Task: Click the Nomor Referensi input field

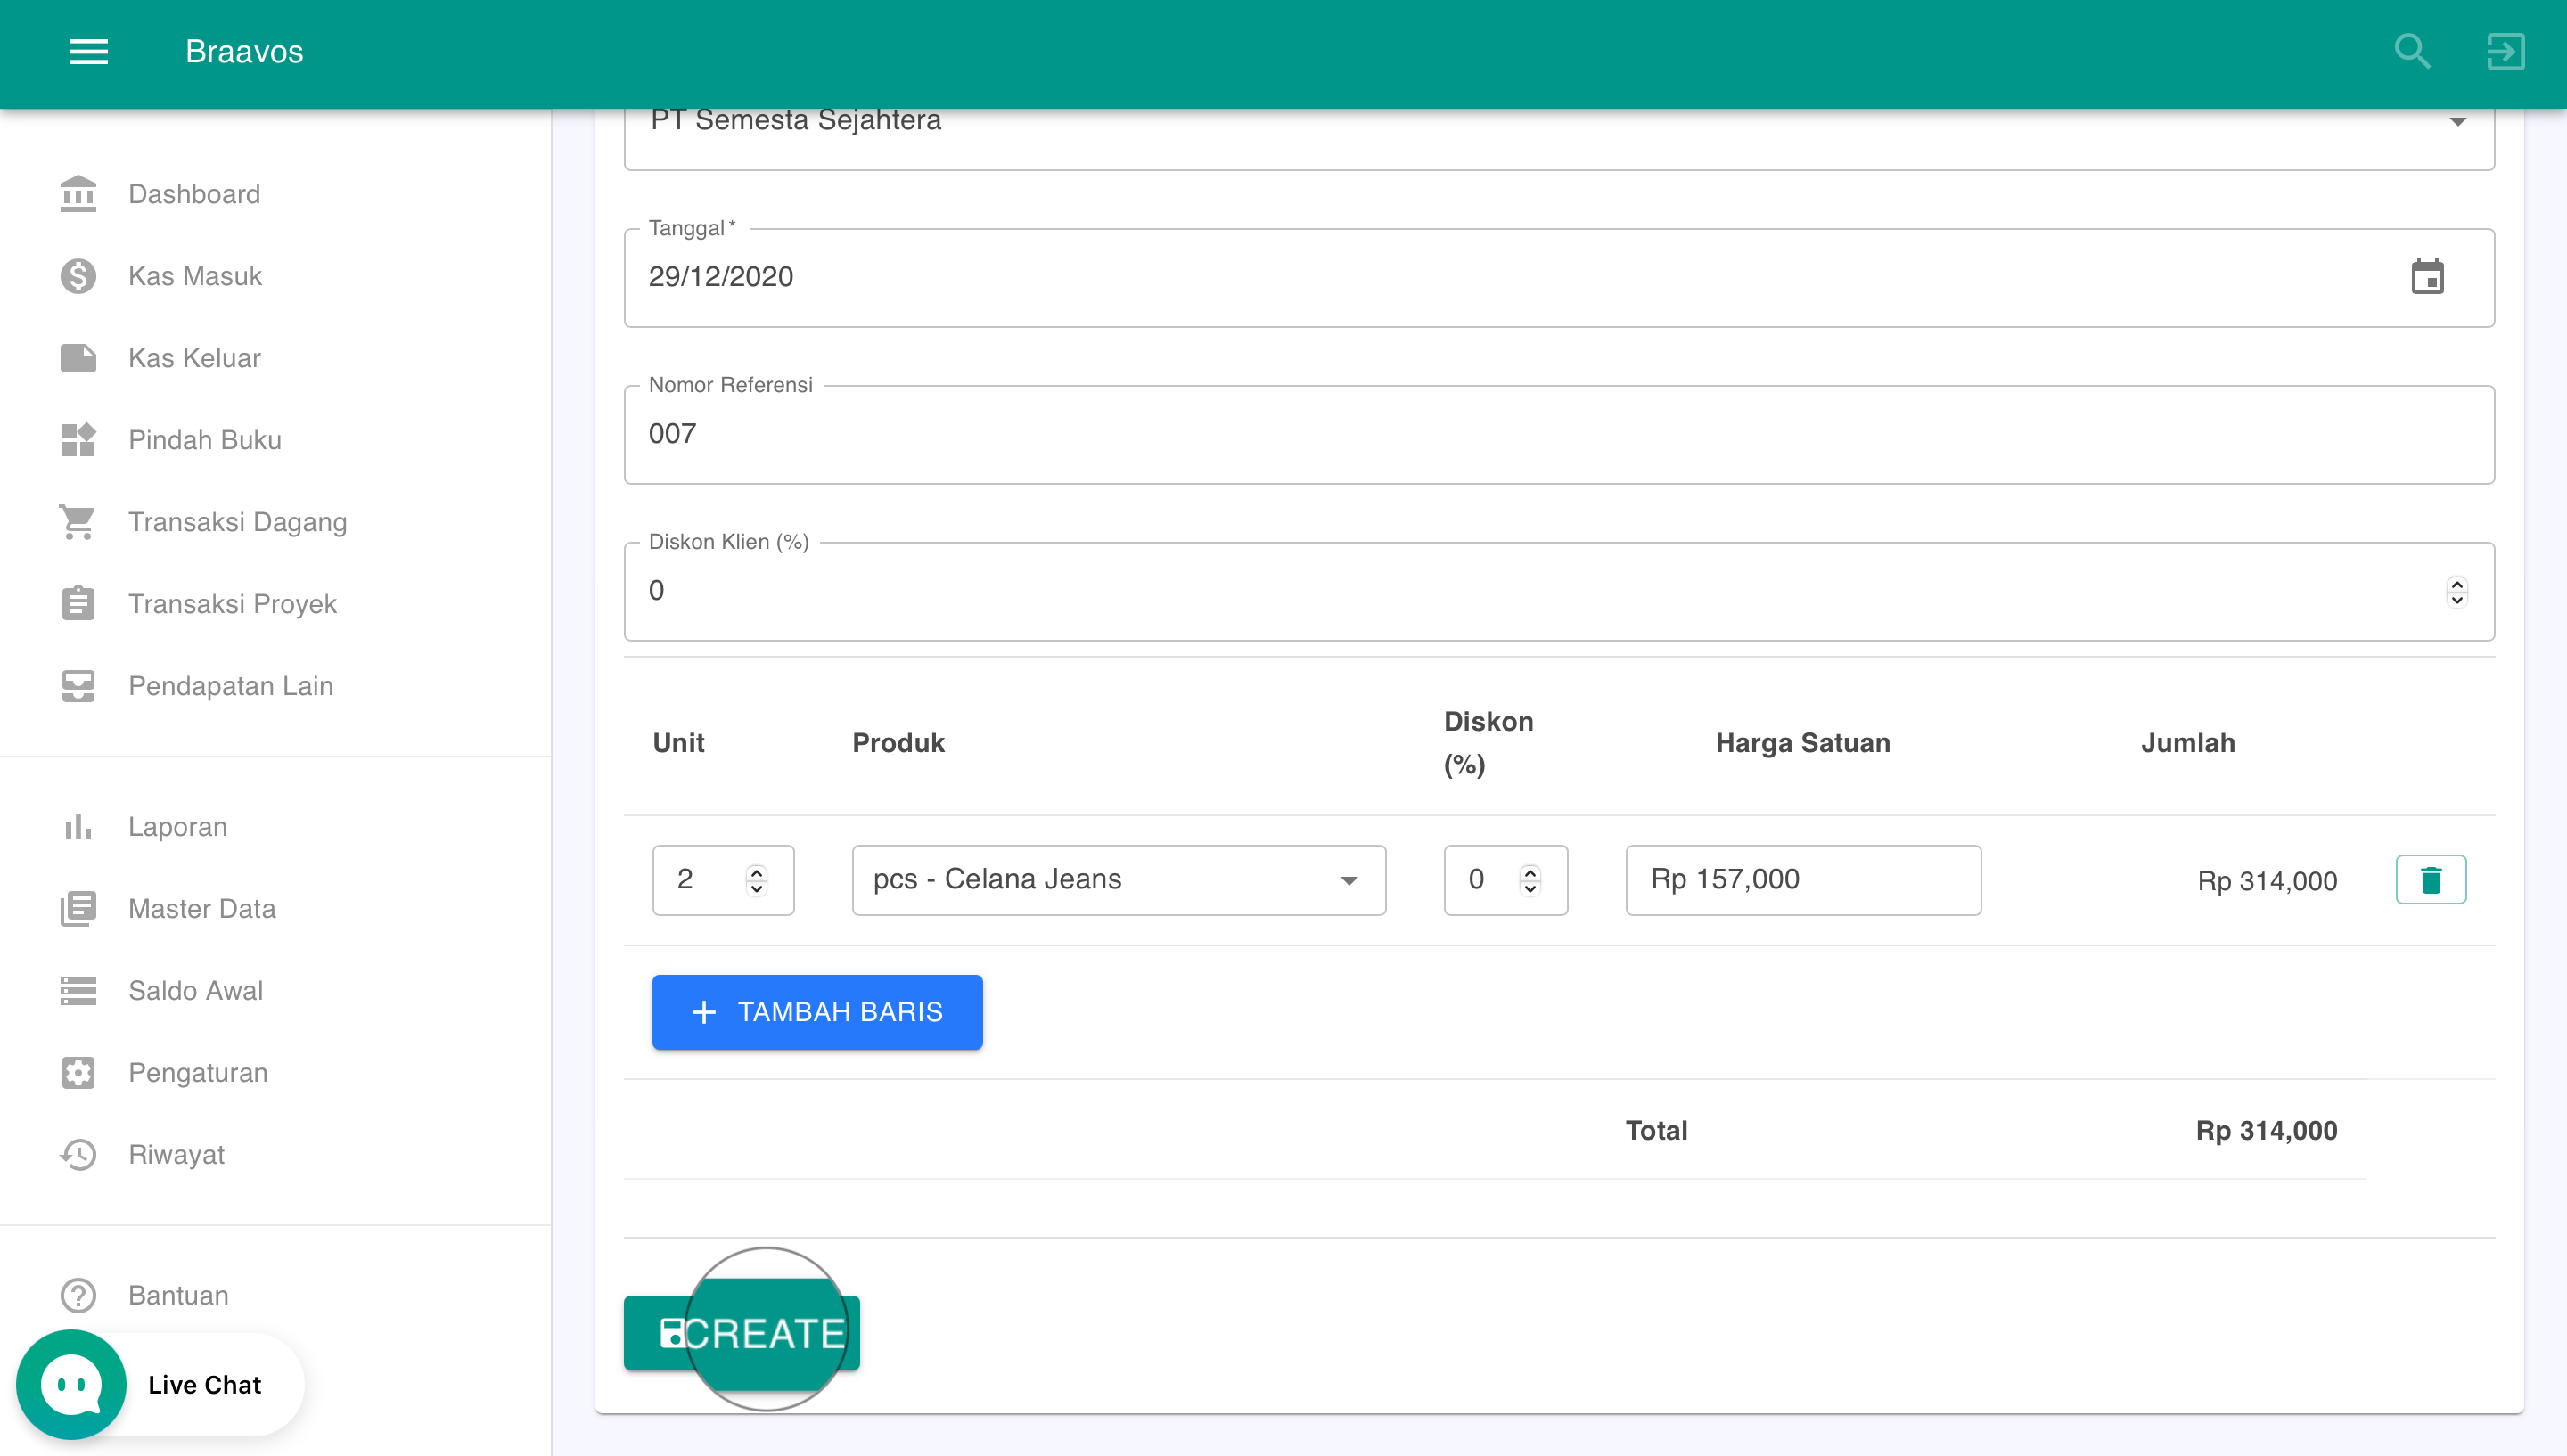Action: pos(1558,434)
